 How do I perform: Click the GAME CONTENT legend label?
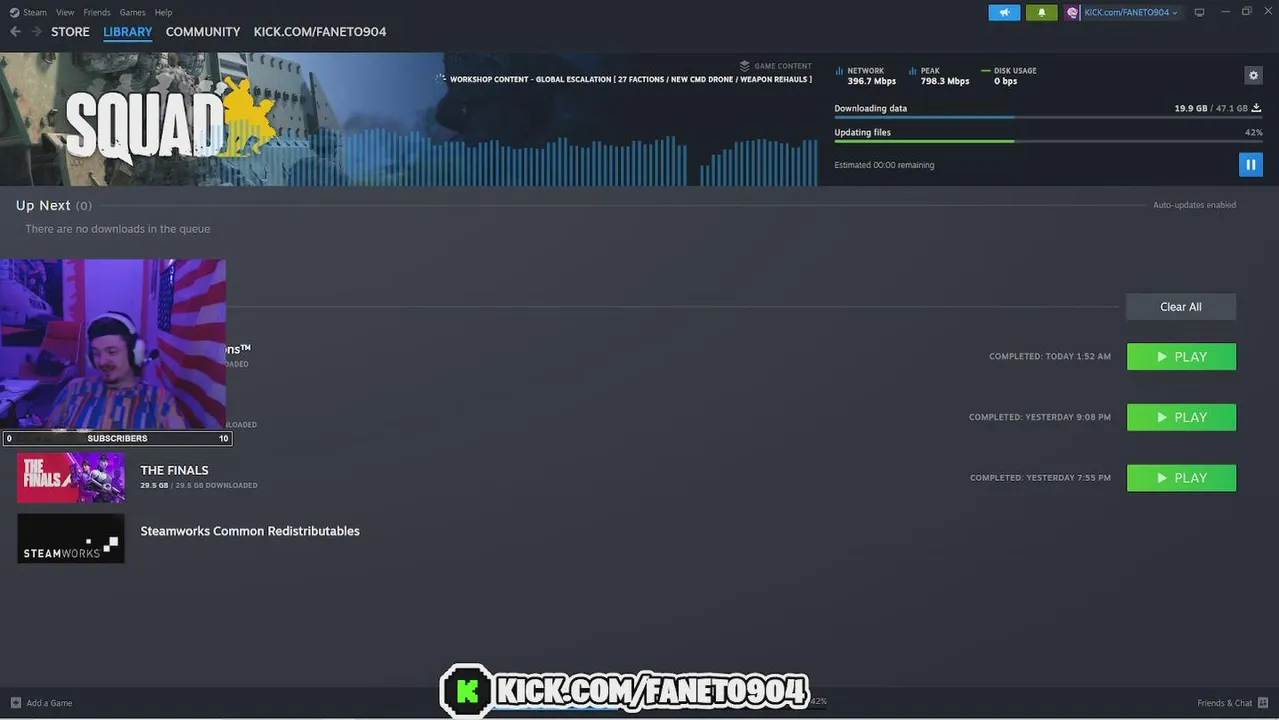(x=776, y=66)
